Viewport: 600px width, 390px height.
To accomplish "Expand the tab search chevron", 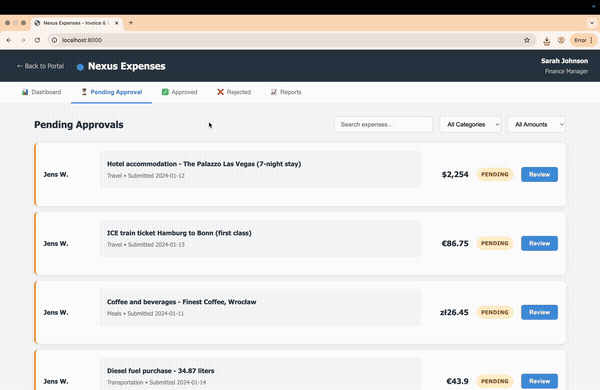I will point(592,23).
